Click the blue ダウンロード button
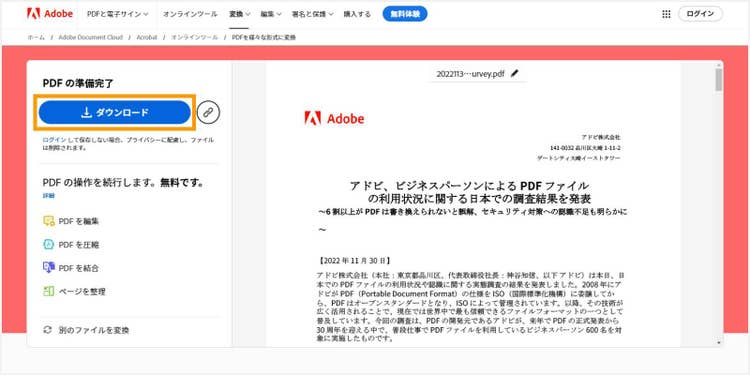 (115, 113)
